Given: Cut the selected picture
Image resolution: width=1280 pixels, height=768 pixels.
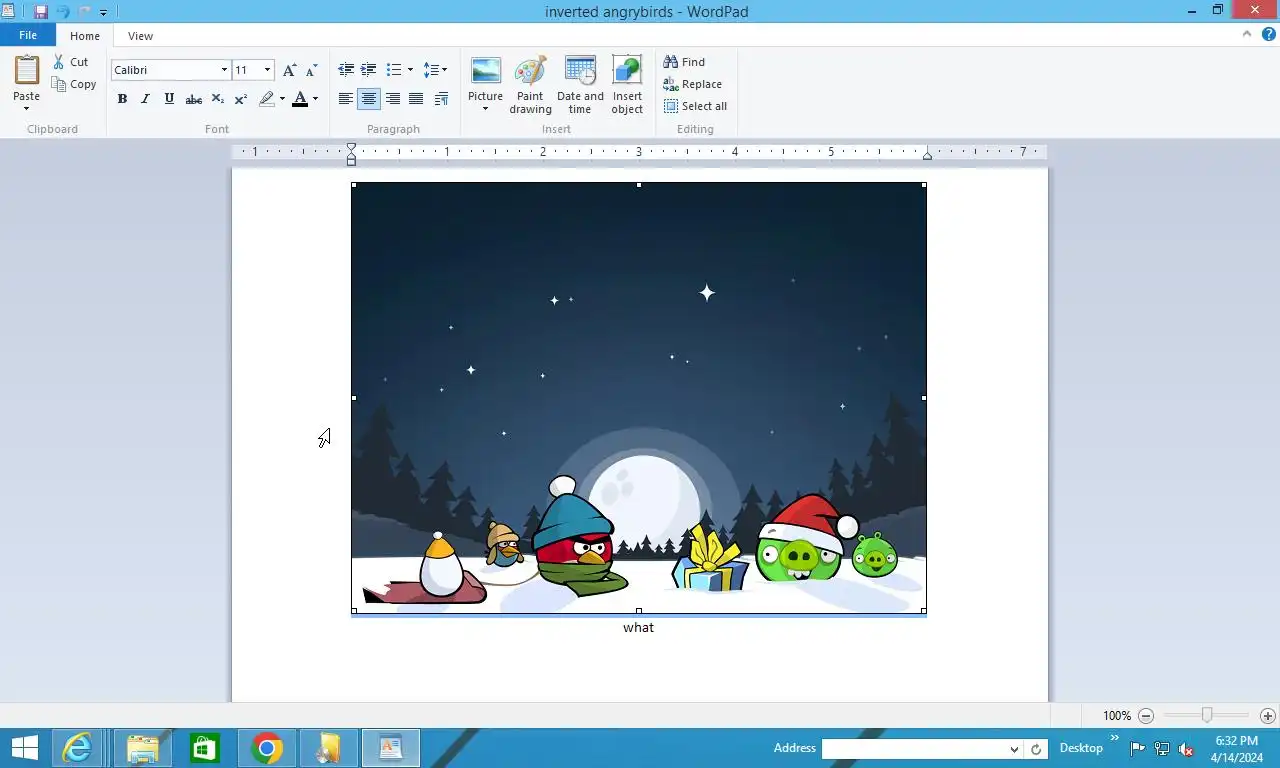Looking at the screenshot, I should click(x=71, y=62).
